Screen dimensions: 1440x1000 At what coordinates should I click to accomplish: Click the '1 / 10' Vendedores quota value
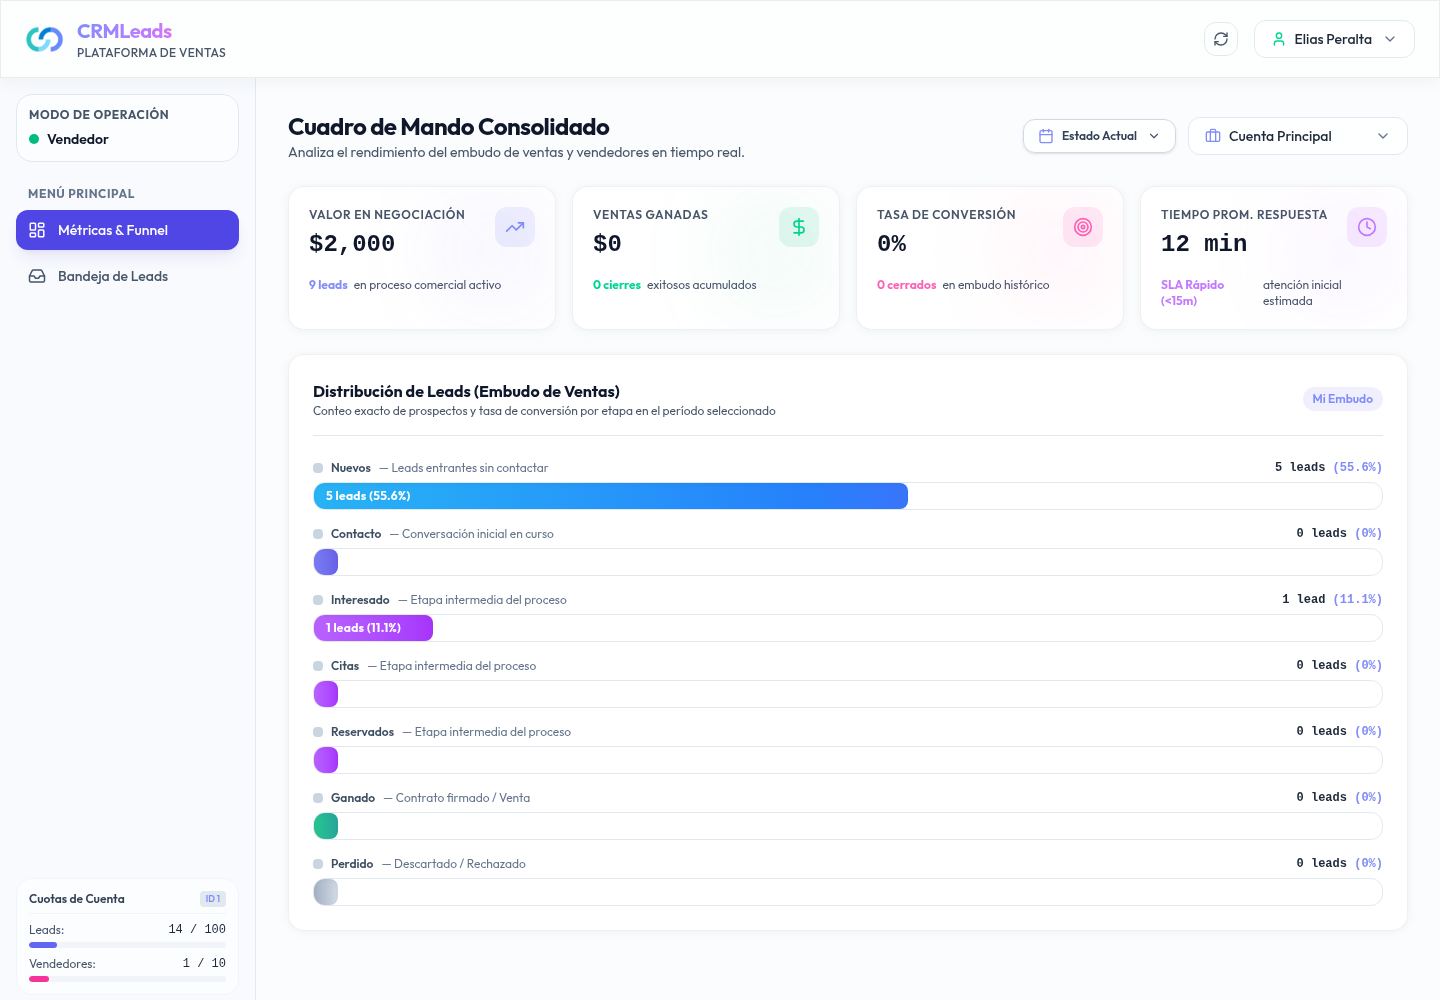tap(204, 963)
